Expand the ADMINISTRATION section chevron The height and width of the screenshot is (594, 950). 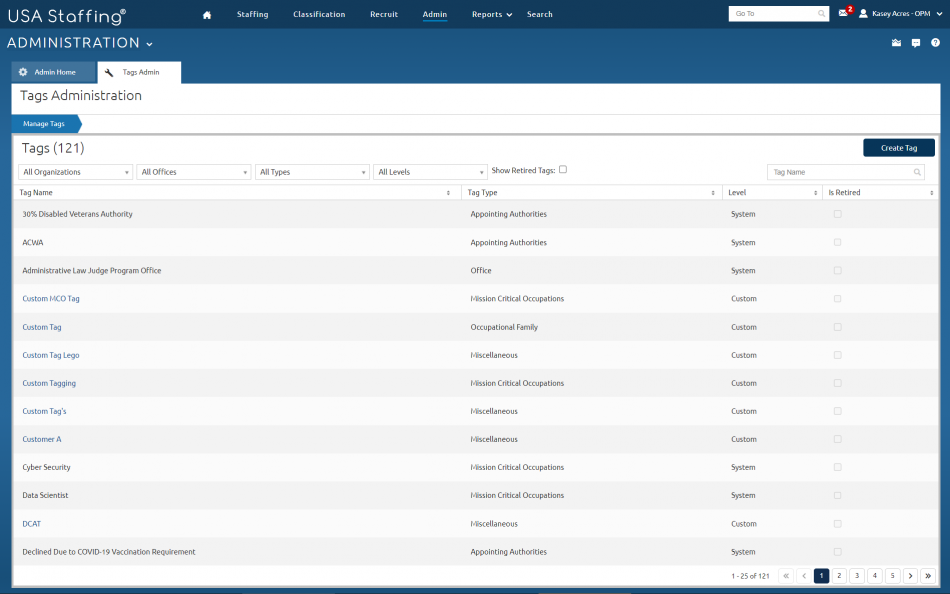coord(150,44)
